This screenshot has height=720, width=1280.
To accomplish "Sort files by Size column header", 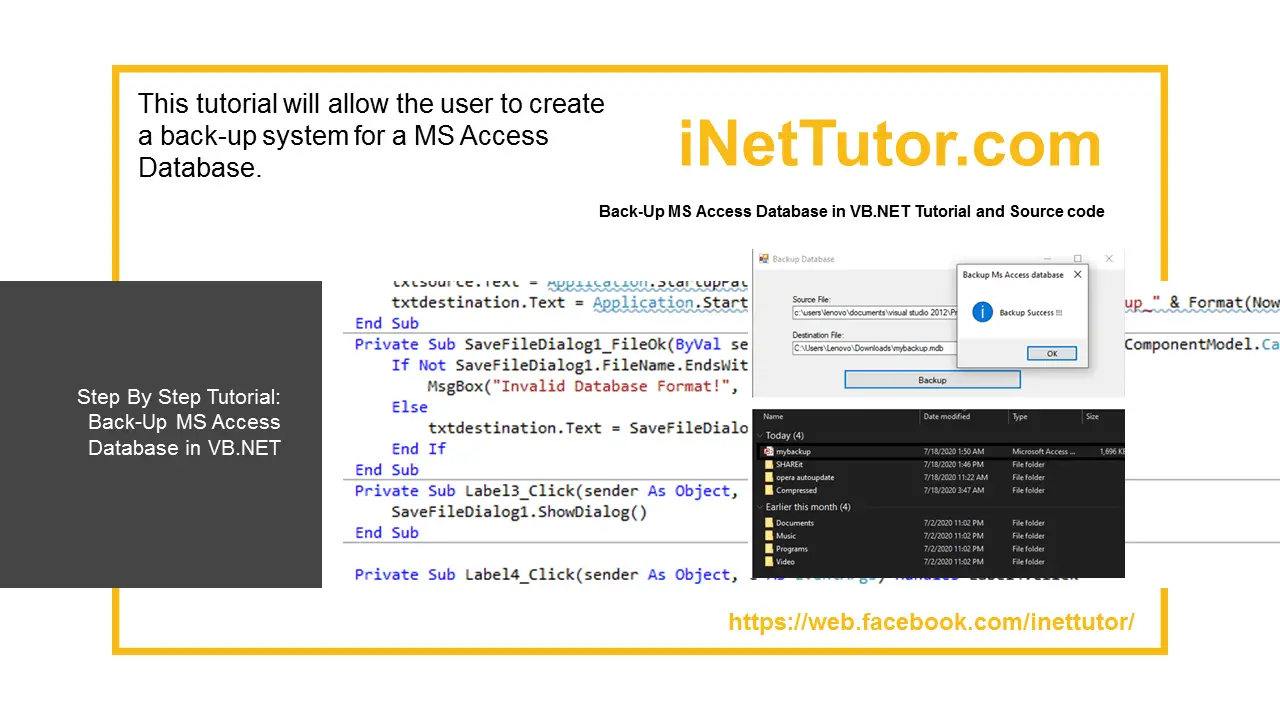I will 1092,417.
